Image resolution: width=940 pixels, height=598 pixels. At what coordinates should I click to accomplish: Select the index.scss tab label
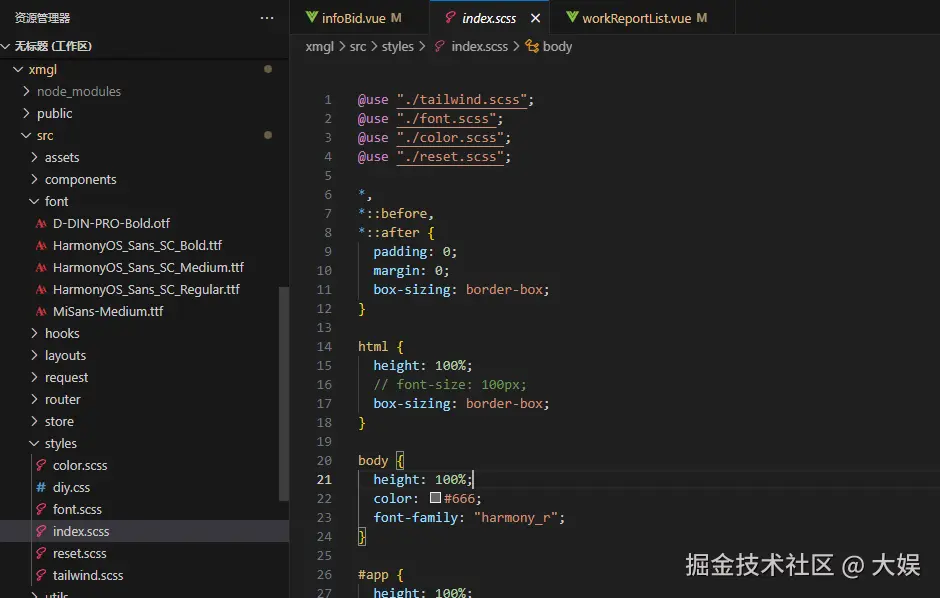click(489, 19)
